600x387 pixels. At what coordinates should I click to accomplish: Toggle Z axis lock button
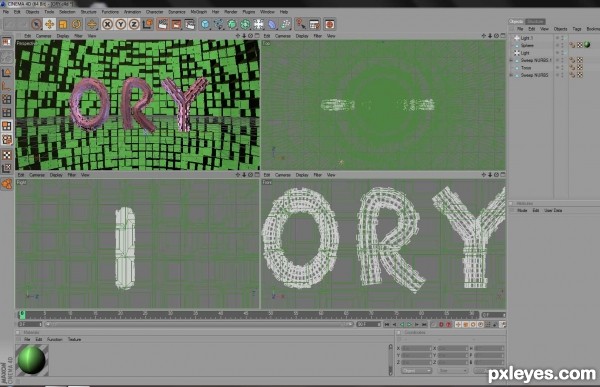click(134, 24)
